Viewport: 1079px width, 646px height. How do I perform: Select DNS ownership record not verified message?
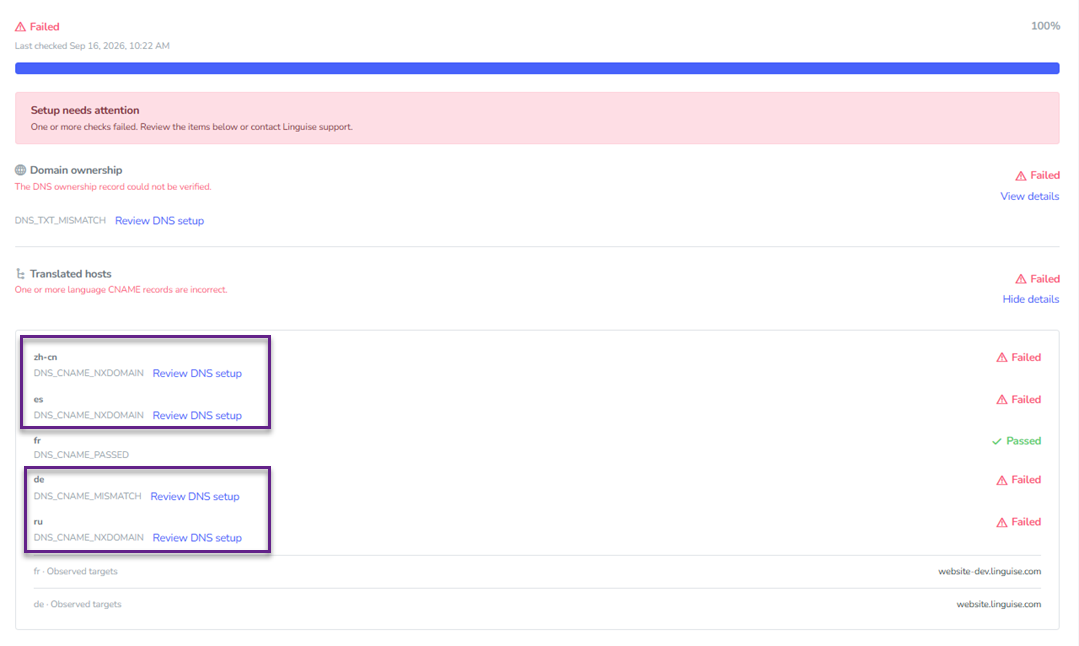point(114,187)
